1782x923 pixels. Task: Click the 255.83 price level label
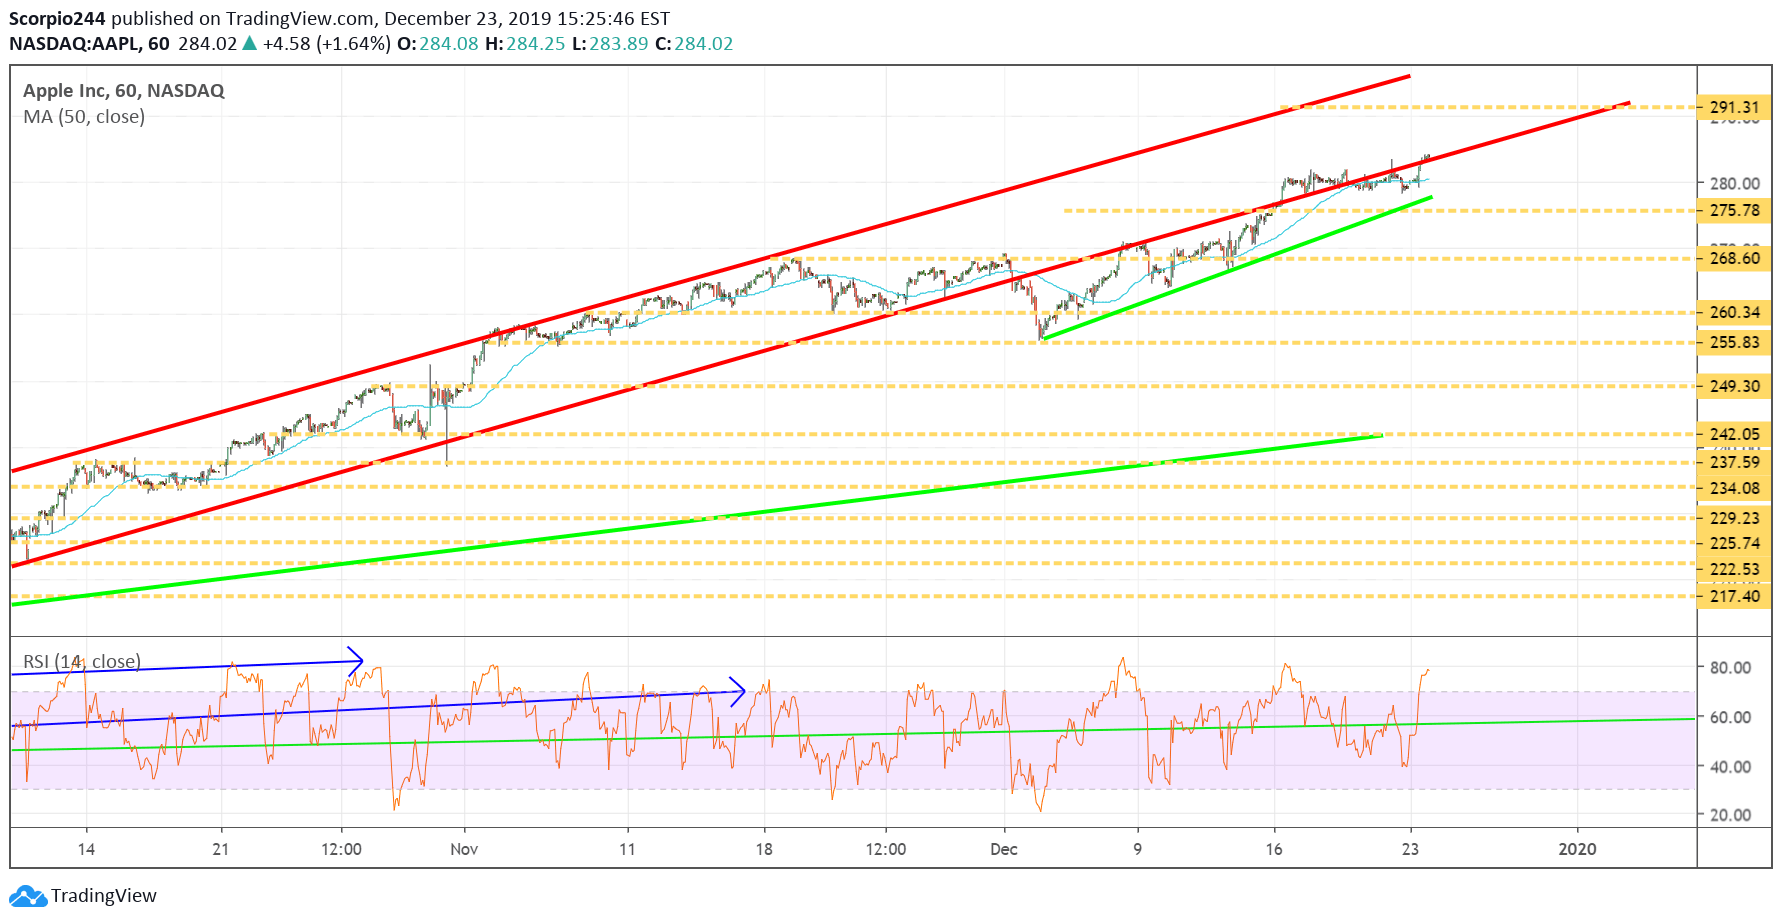pyautogui.click(x=1734, y=342)
